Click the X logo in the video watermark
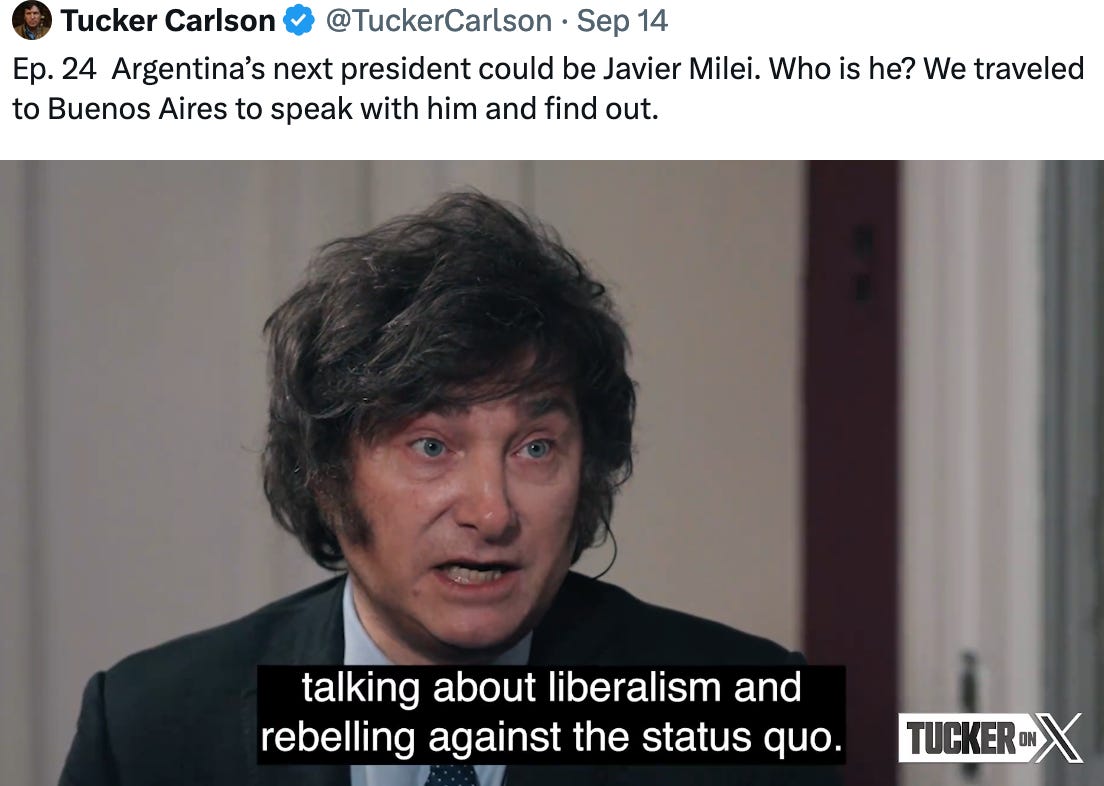Viewport: 1104px width, 786px height. pos(1060,738)
